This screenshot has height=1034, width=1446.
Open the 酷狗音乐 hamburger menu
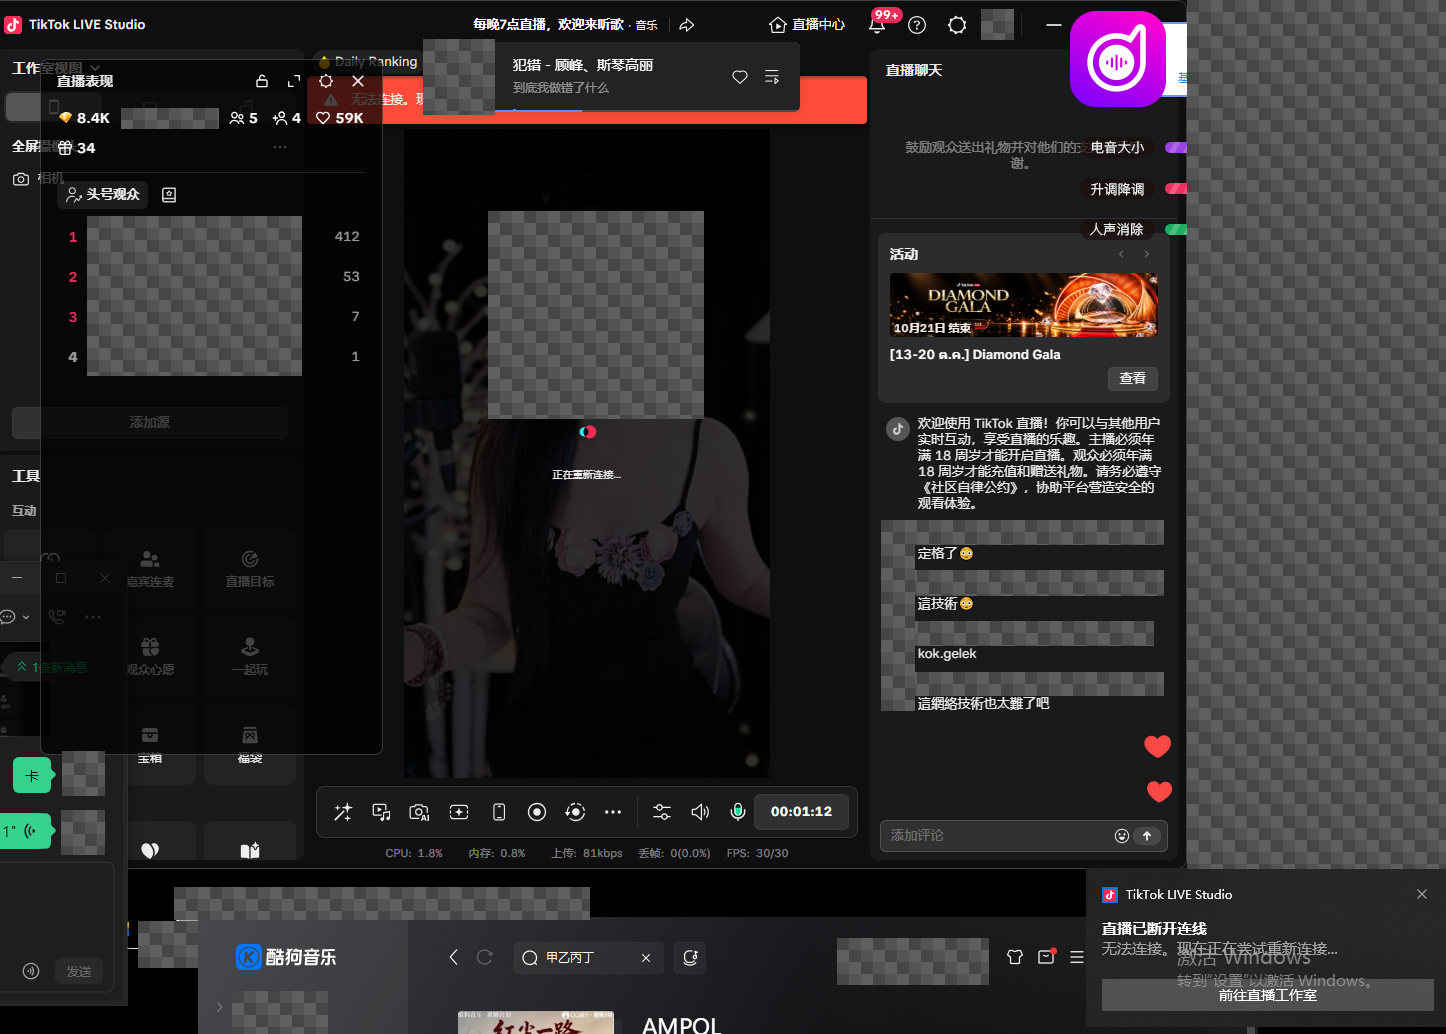pos(1077,957)
